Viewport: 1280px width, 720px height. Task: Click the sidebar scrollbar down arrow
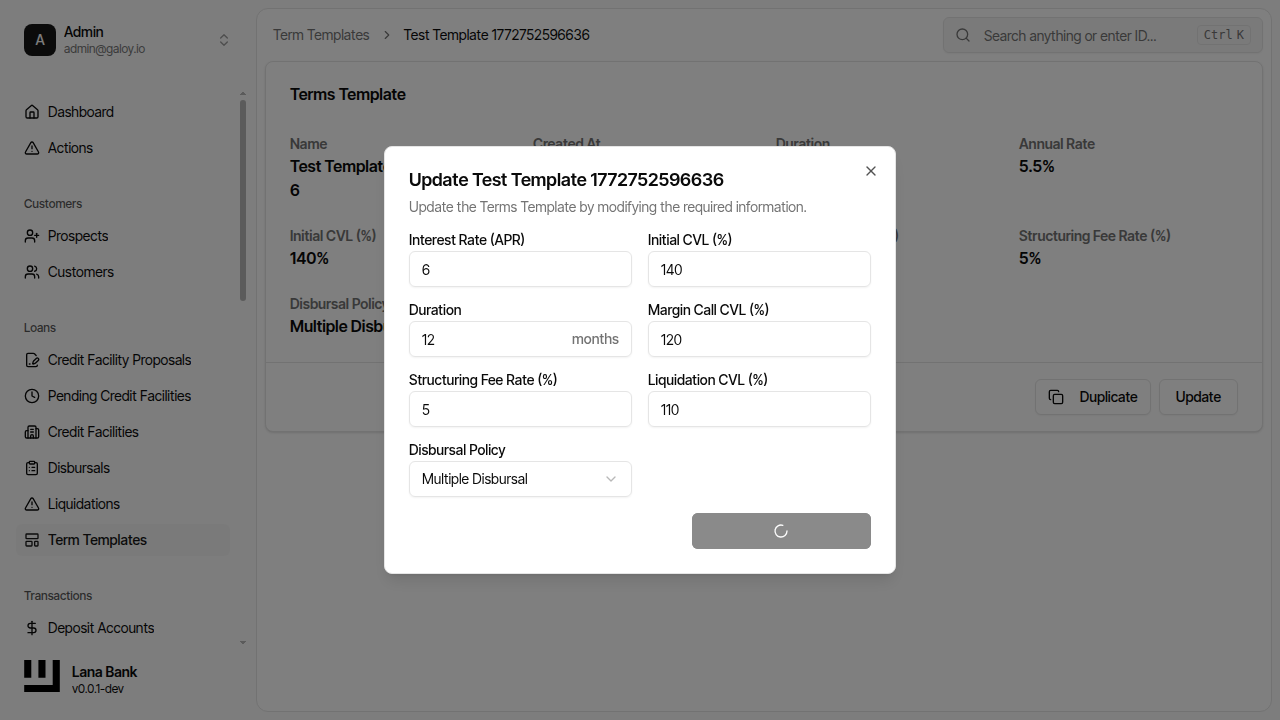(243, 642)
